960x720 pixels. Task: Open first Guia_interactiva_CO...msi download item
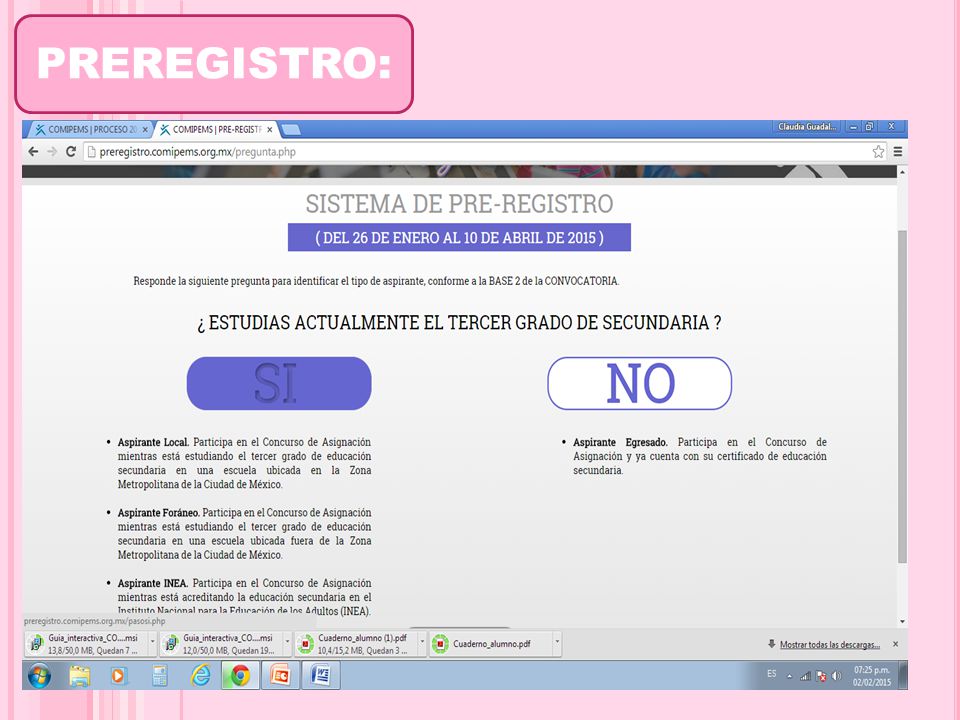click(86, 643)
